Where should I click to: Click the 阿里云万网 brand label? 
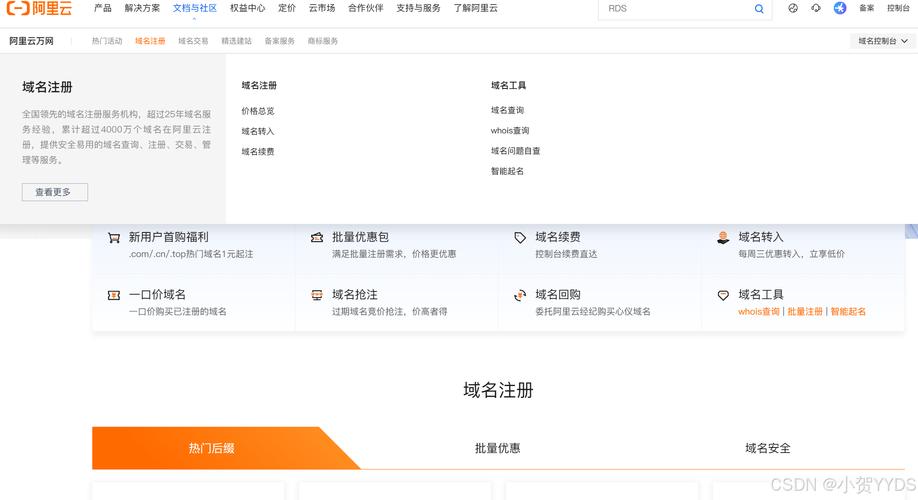[x=31, y=41]
